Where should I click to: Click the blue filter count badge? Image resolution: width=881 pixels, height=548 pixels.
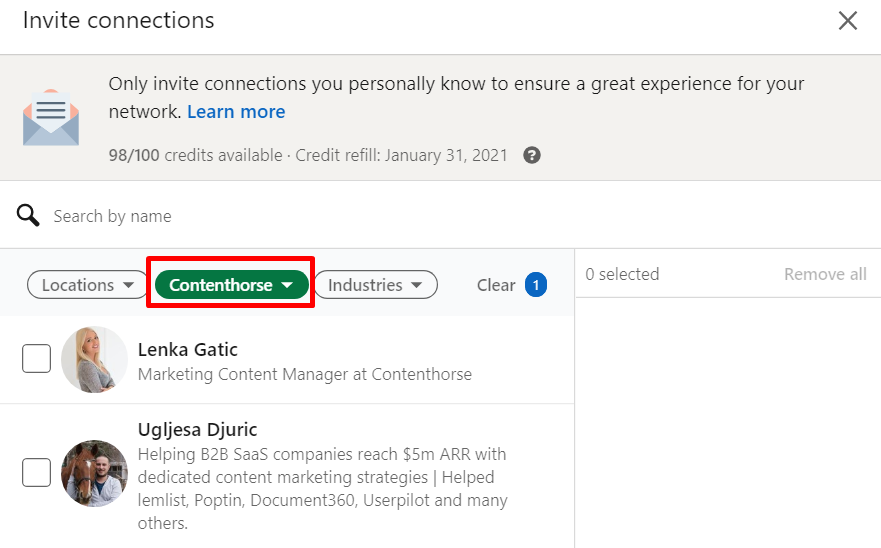click(x=536, y=285)
